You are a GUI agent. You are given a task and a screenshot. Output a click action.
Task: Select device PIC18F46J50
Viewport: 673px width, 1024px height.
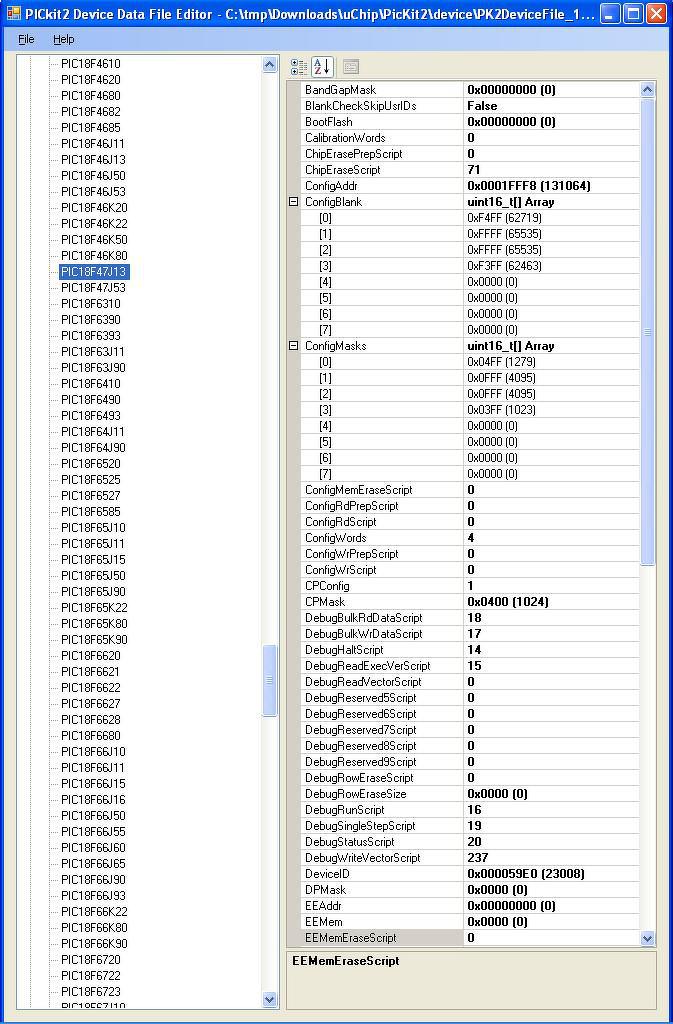[x=93, y=176]
